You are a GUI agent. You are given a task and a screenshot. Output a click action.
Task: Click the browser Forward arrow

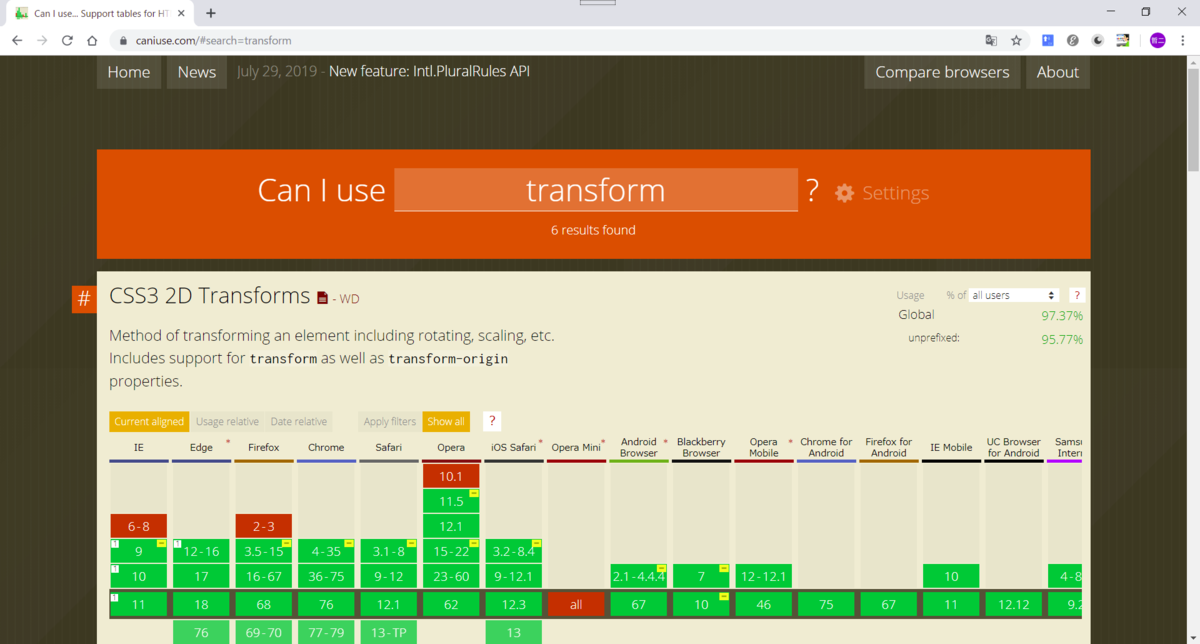(x=42, y=41)
